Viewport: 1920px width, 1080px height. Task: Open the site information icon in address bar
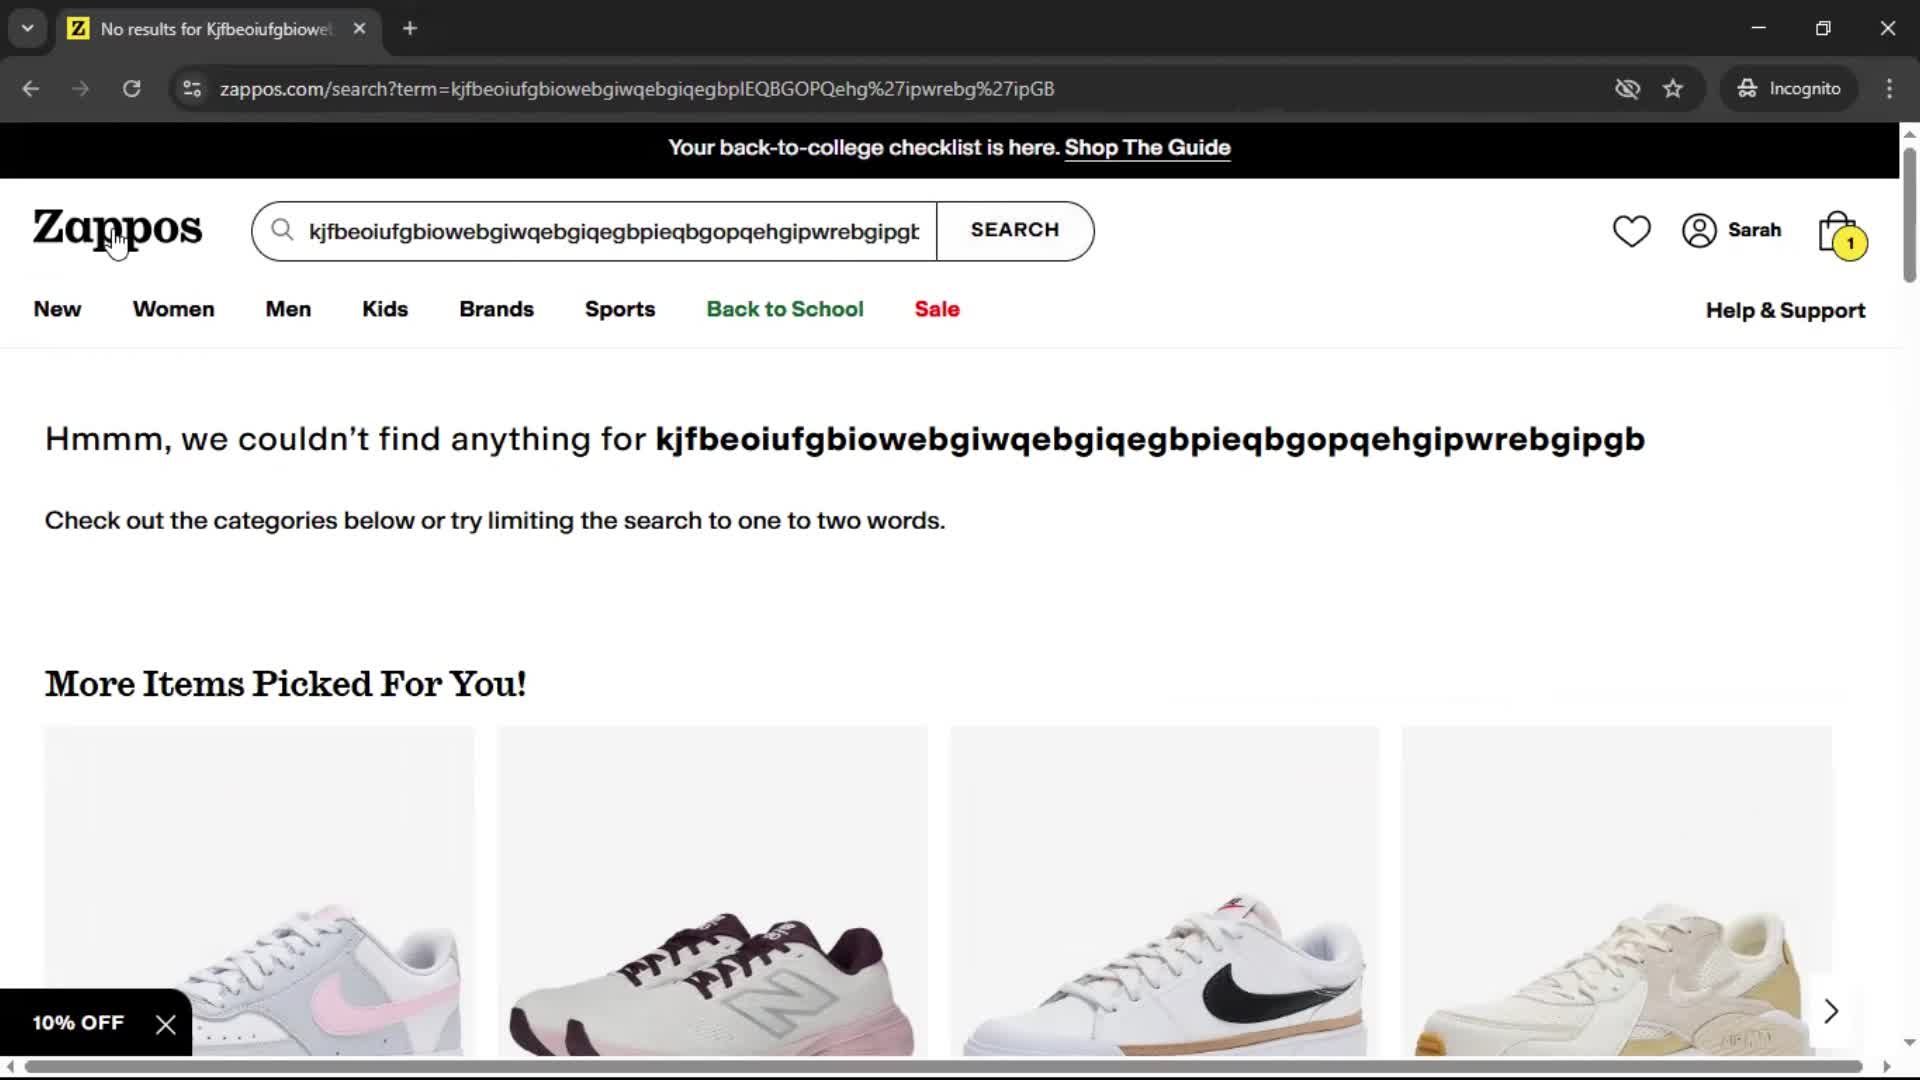192,89
